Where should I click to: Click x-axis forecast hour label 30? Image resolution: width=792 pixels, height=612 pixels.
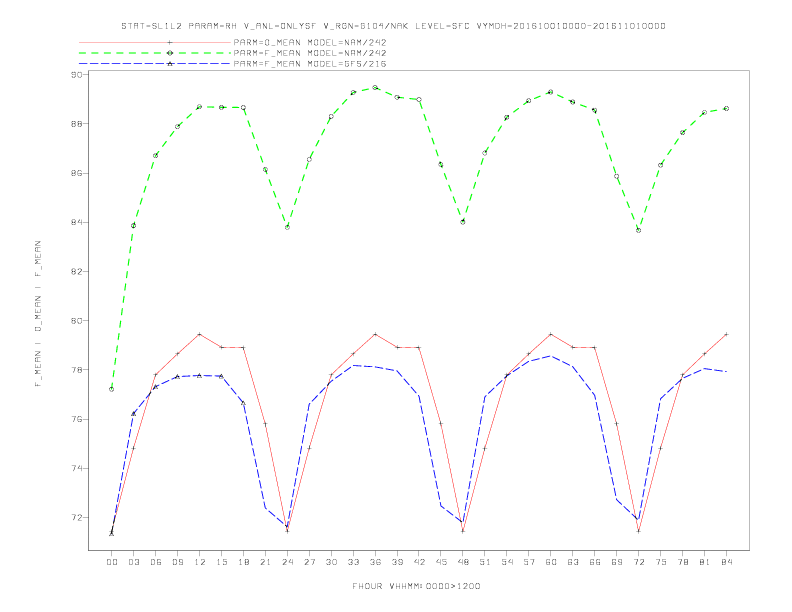coord(331,562)
